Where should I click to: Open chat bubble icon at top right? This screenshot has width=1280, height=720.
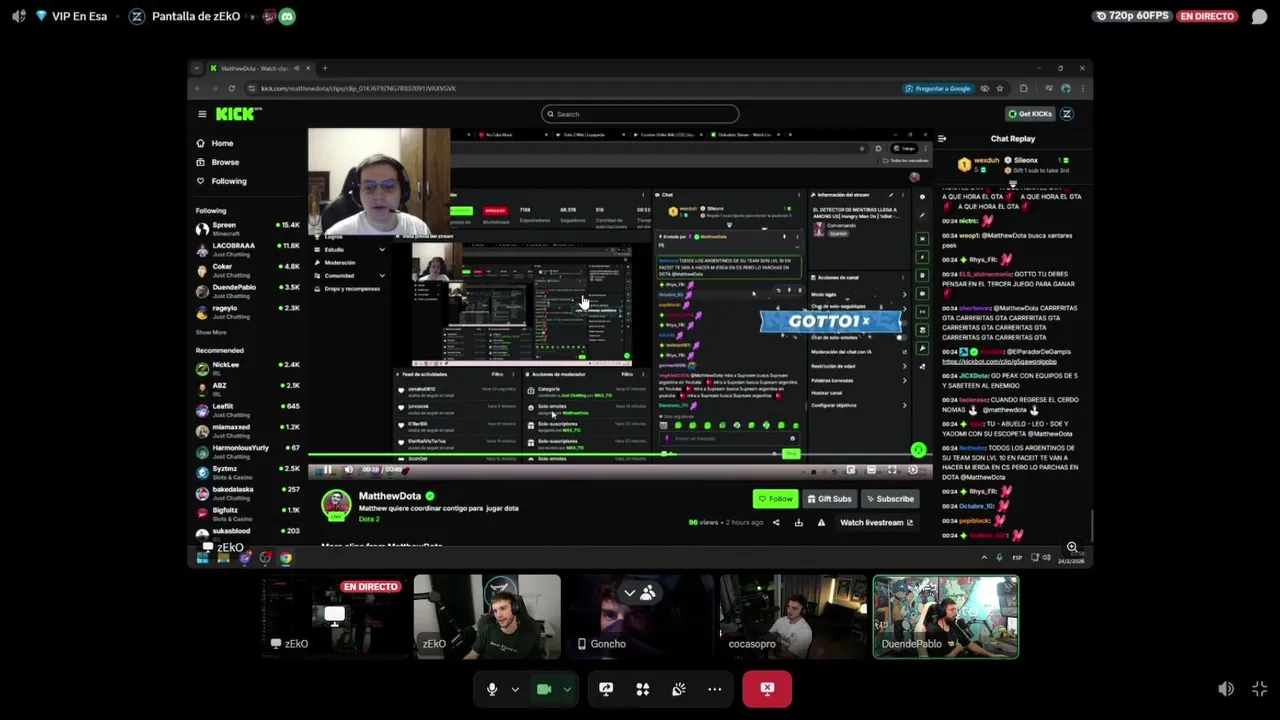click(1259, 16)
